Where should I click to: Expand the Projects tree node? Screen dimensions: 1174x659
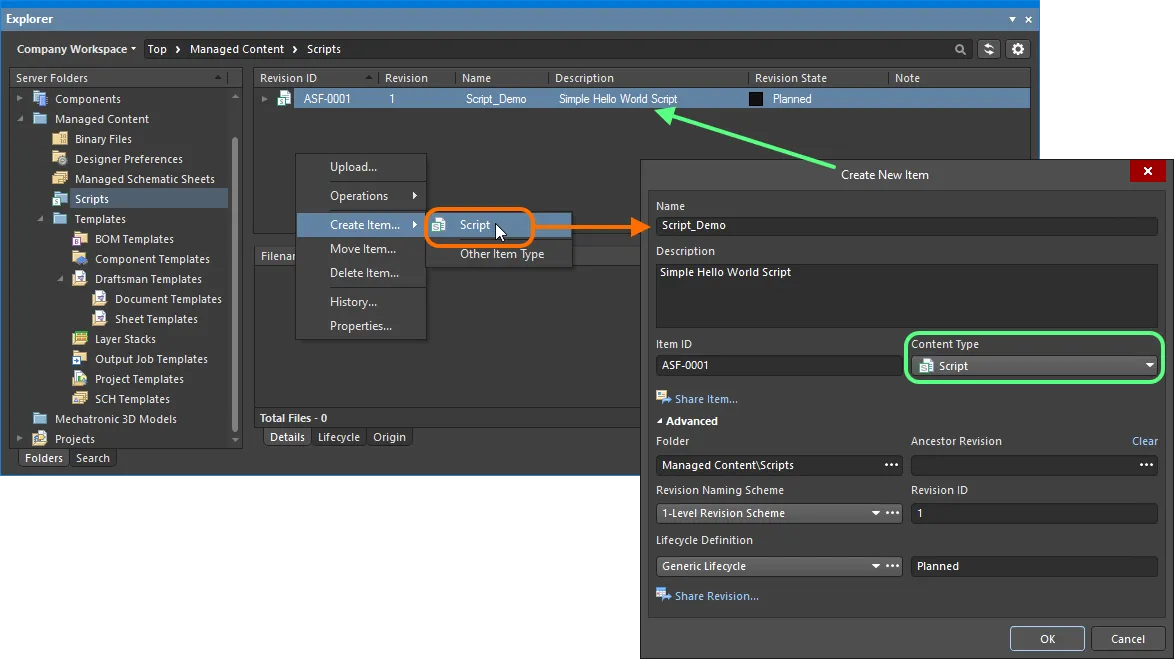(20, 438)
